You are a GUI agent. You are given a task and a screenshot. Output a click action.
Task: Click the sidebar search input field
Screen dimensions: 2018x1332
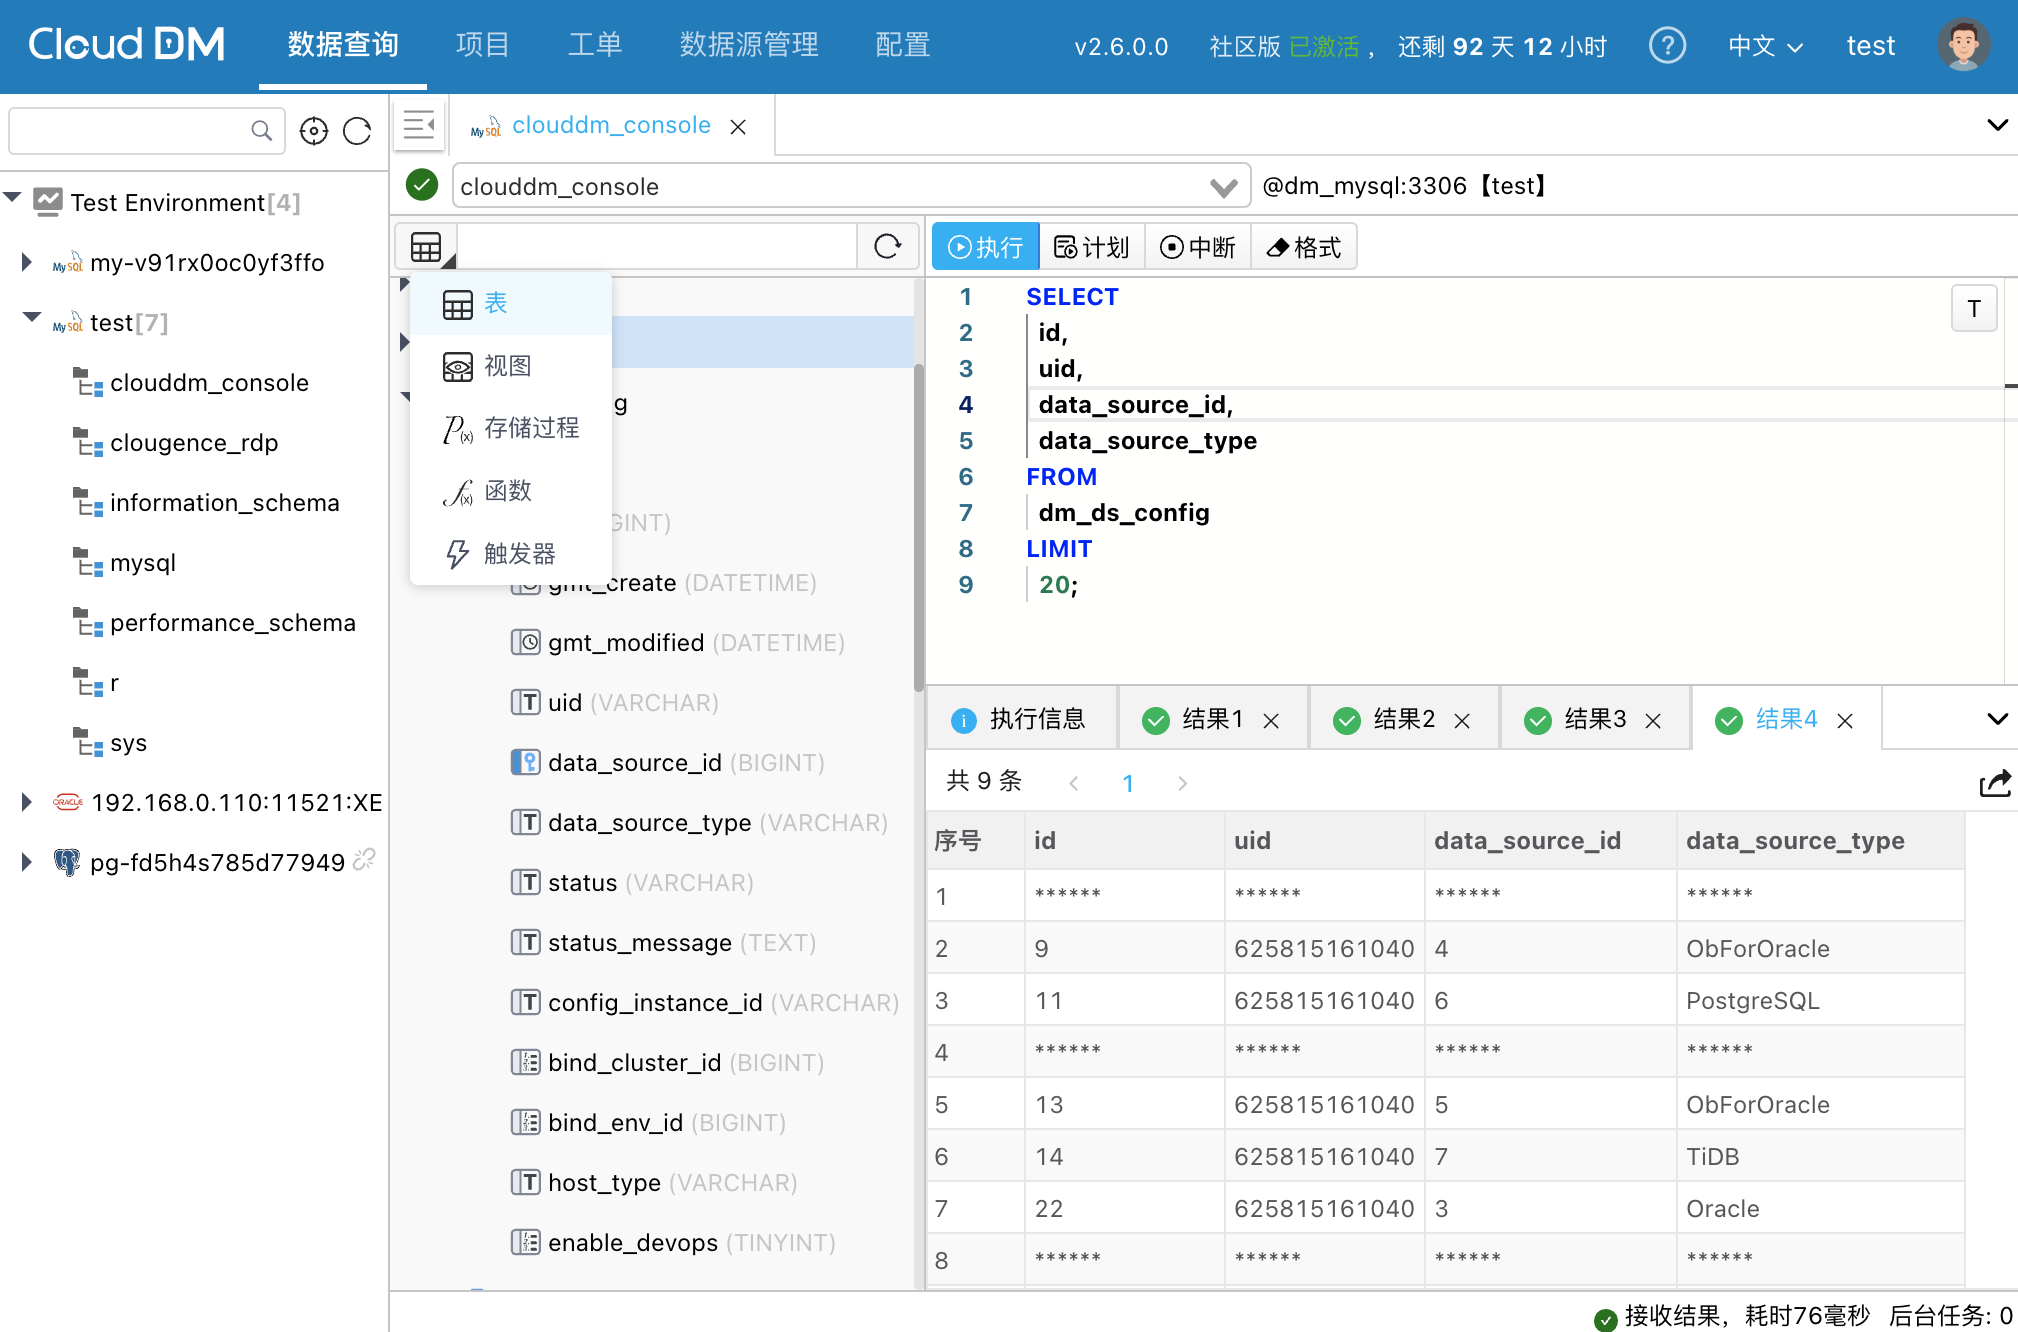130,131
